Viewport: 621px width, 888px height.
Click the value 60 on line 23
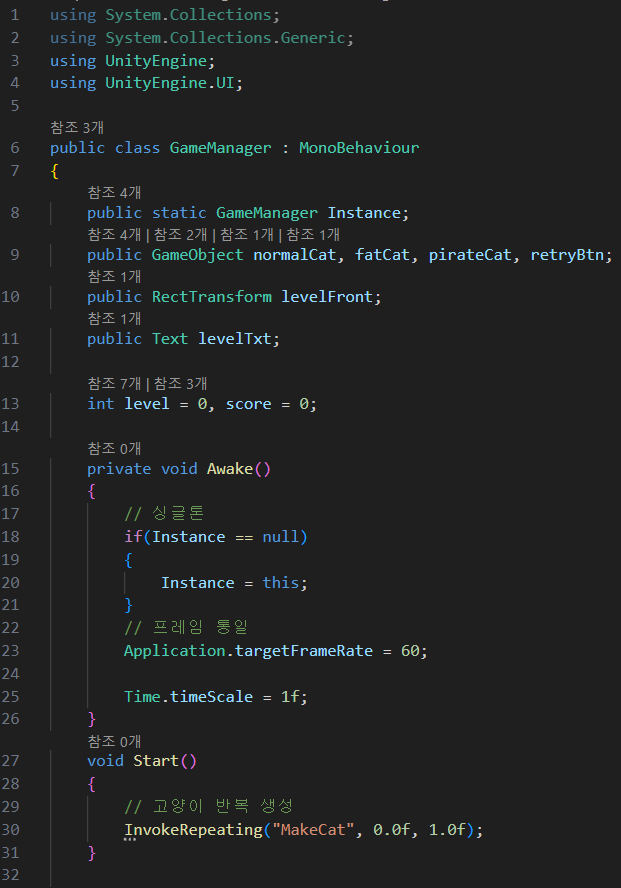410,651
